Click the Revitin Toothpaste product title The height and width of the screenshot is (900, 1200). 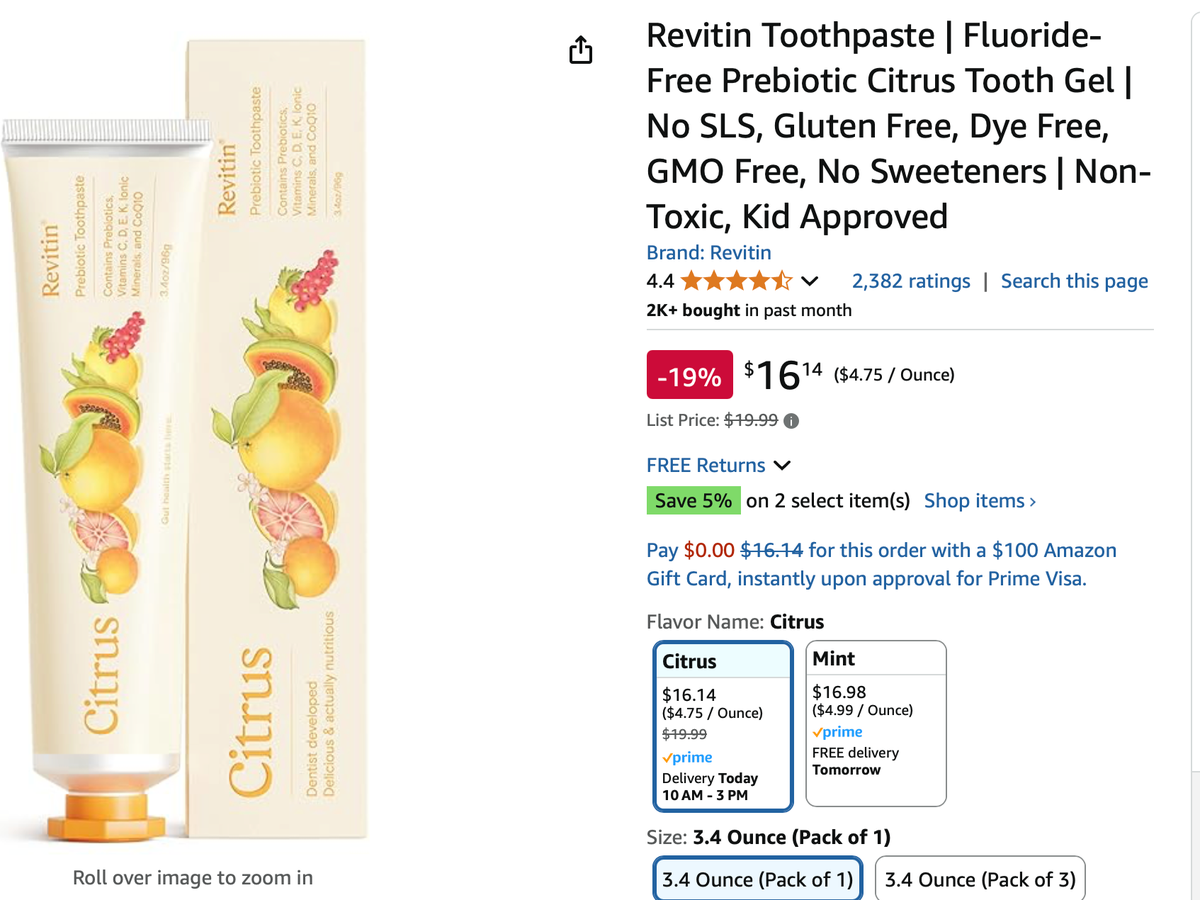[x=897, y=126]
